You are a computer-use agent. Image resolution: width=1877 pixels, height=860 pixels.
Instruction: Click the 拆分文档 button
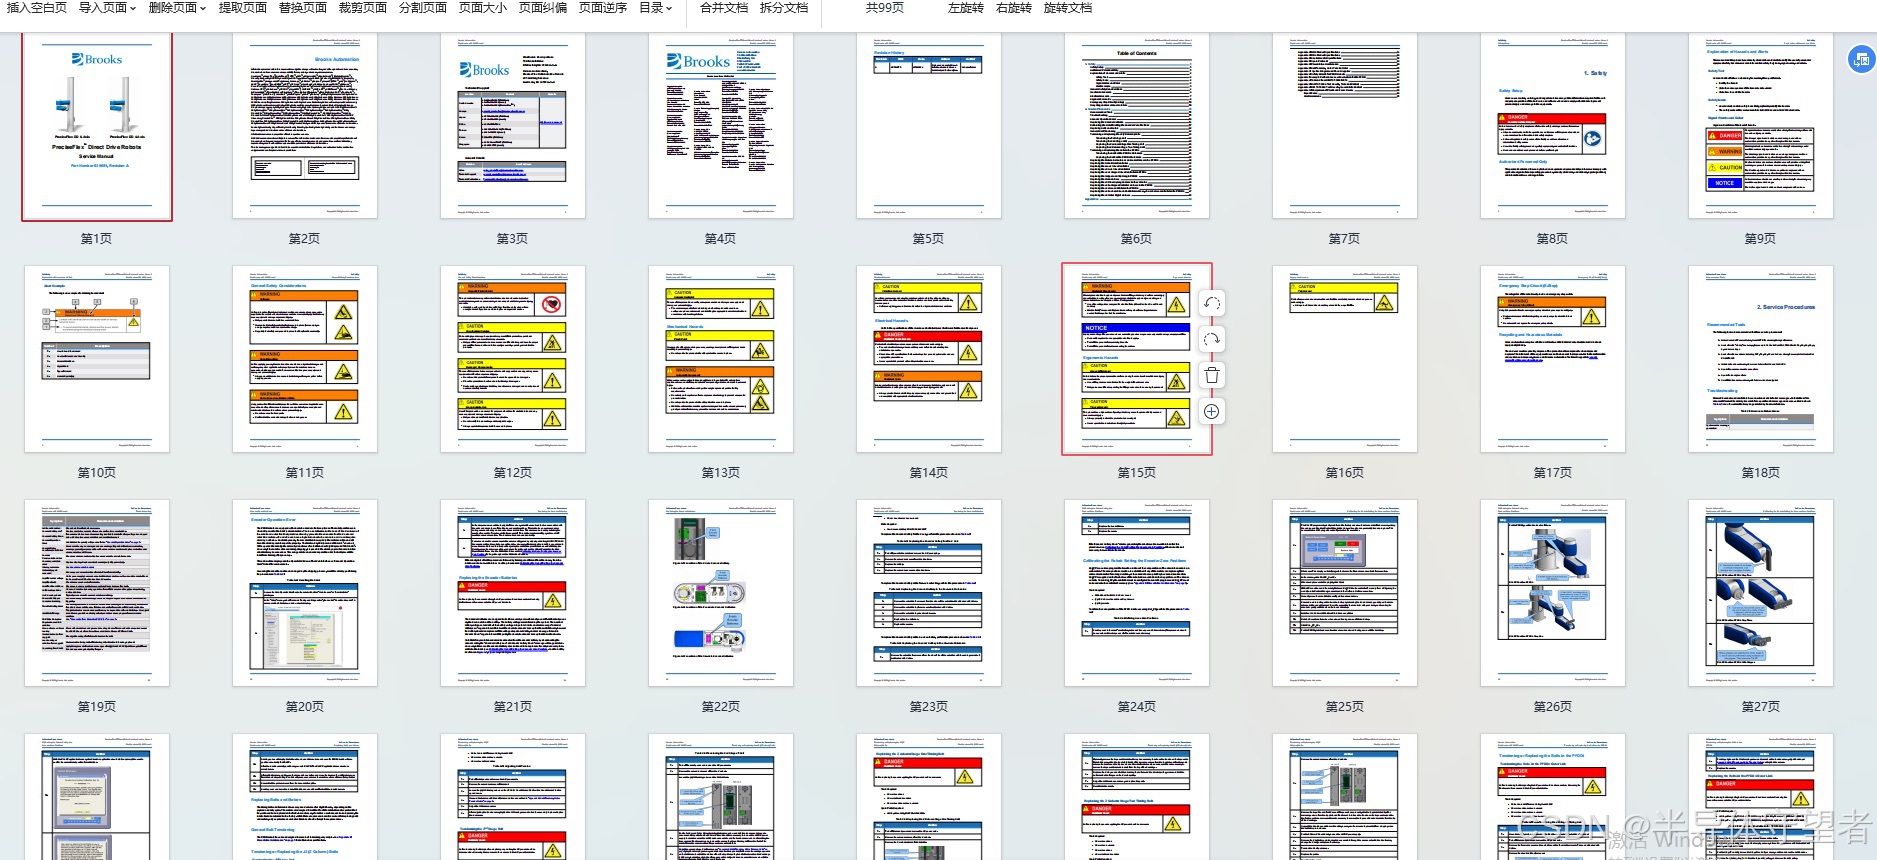click(784, 8)
